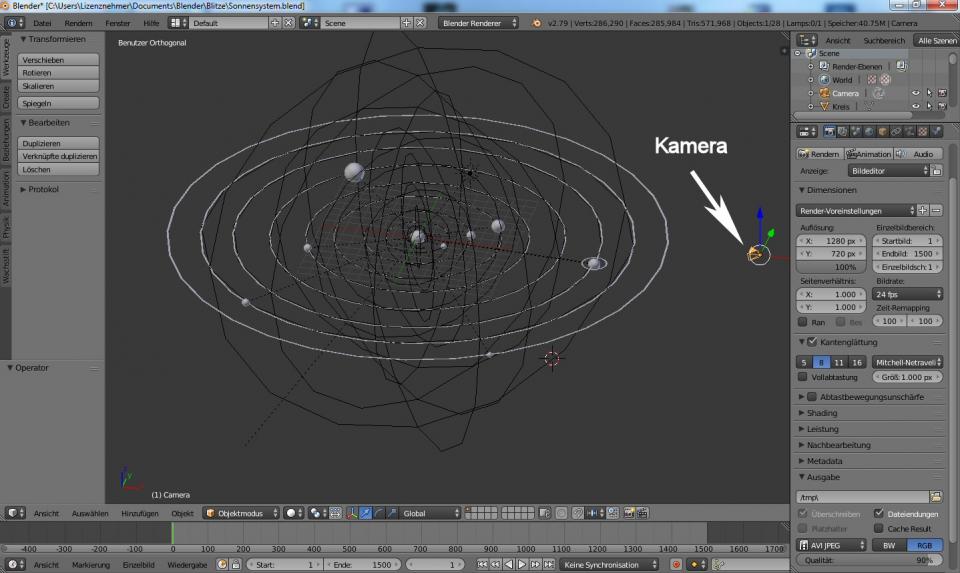Uncheck the Dateiendungen checkbox

pos(879,513)
